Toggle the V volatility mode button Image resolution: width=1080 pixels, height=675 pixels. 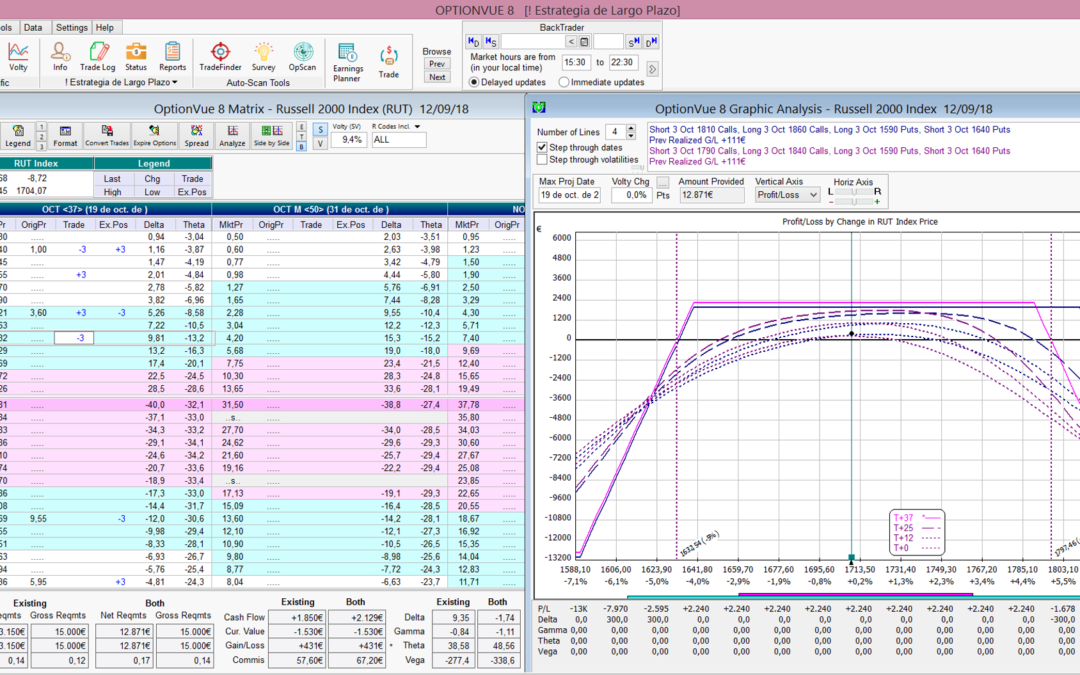click(x=320, y=143)
